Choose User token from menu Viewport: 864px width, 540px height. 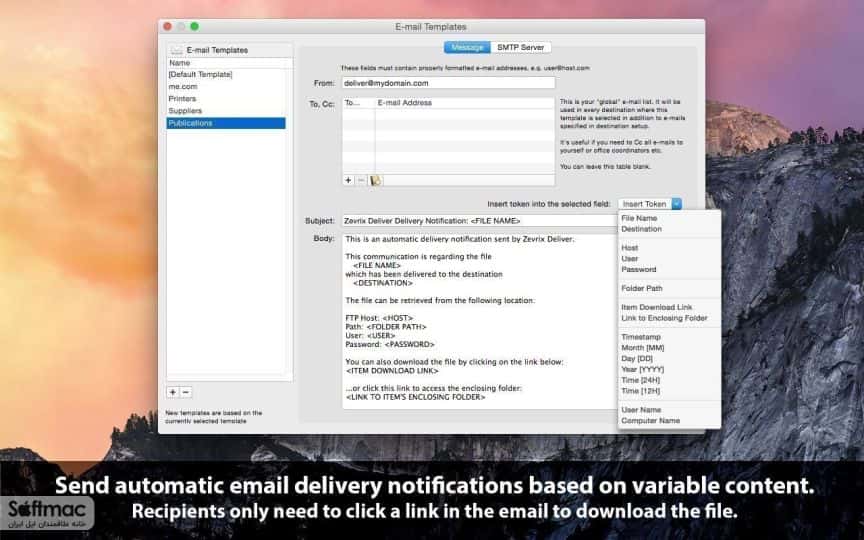click(x=630, y=258)
